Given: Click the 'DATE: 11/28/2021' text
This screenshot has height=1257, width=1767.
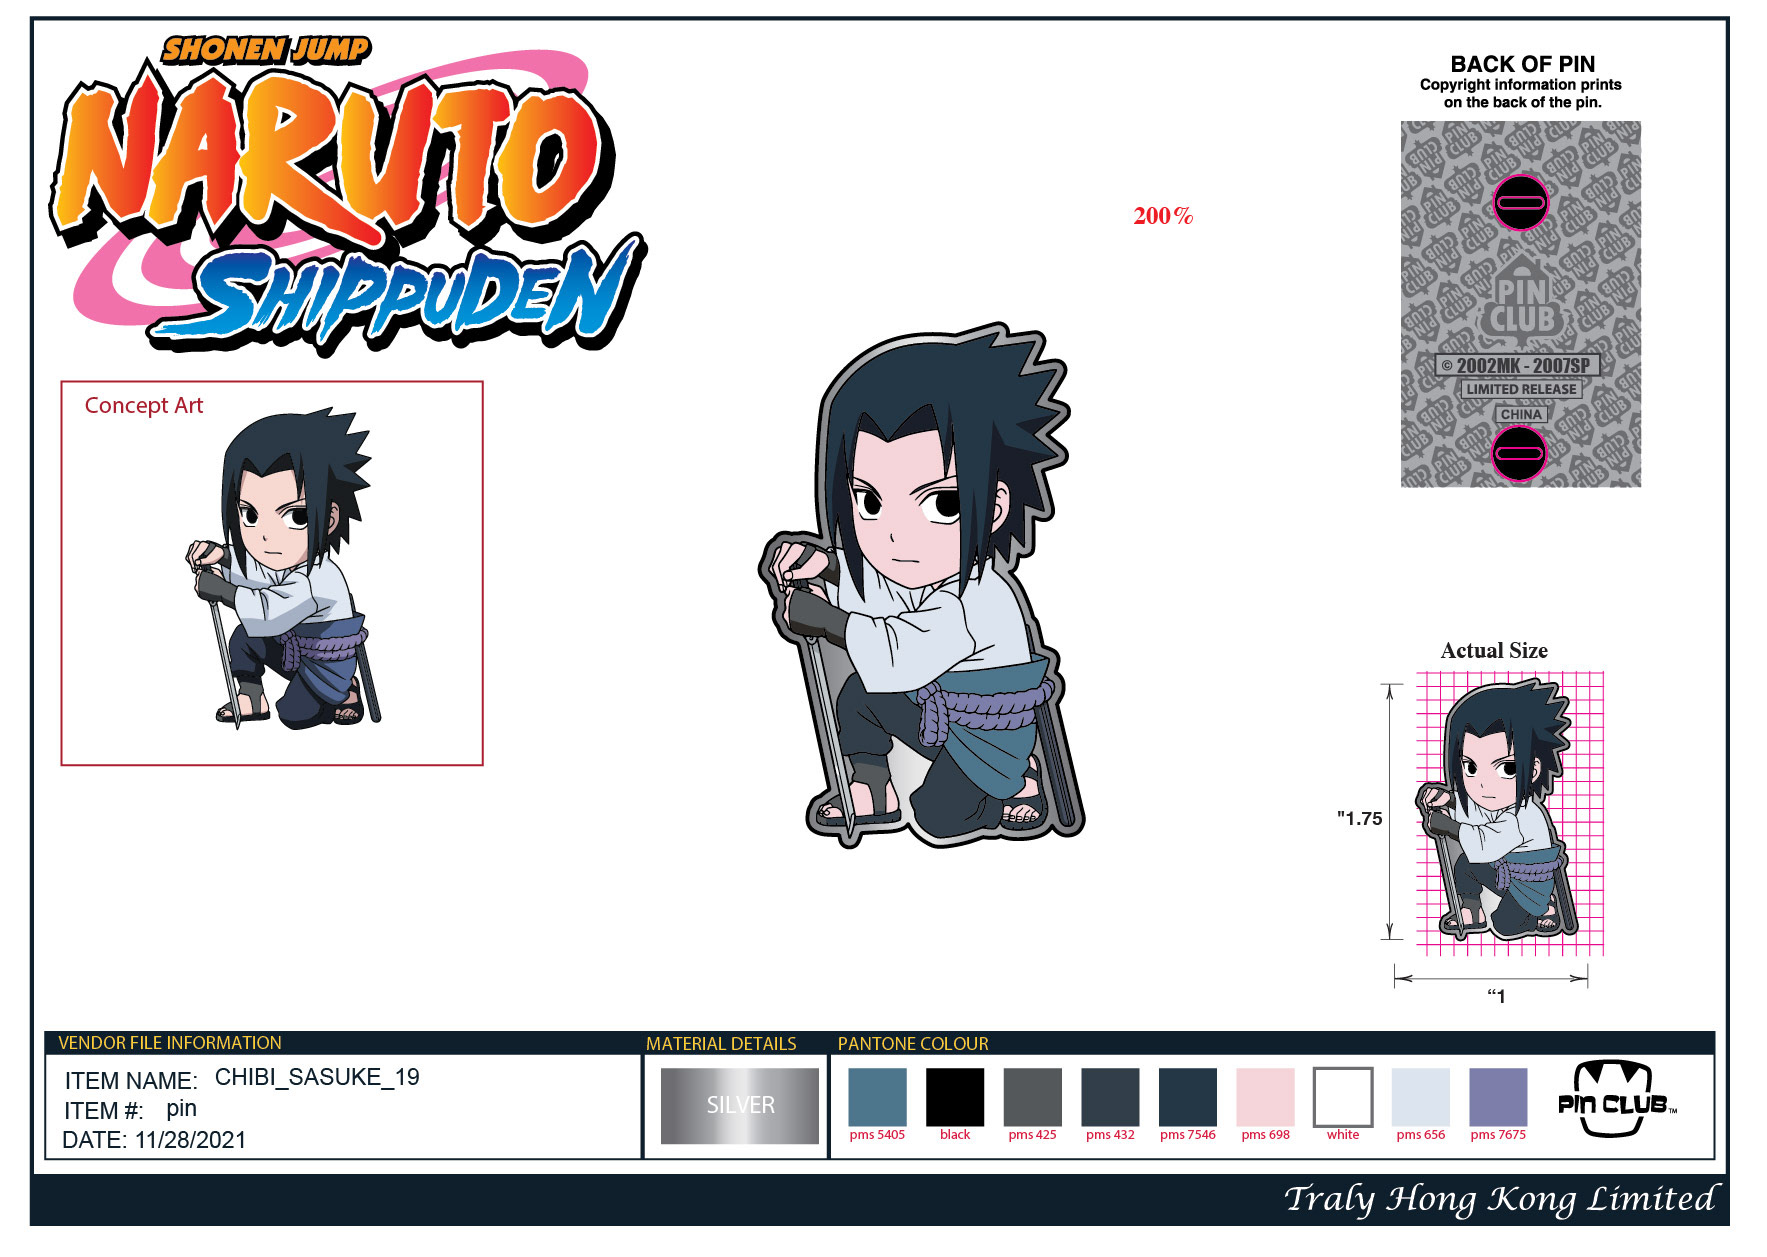Looking at the screenshot, I should (x=154, y=1140).
